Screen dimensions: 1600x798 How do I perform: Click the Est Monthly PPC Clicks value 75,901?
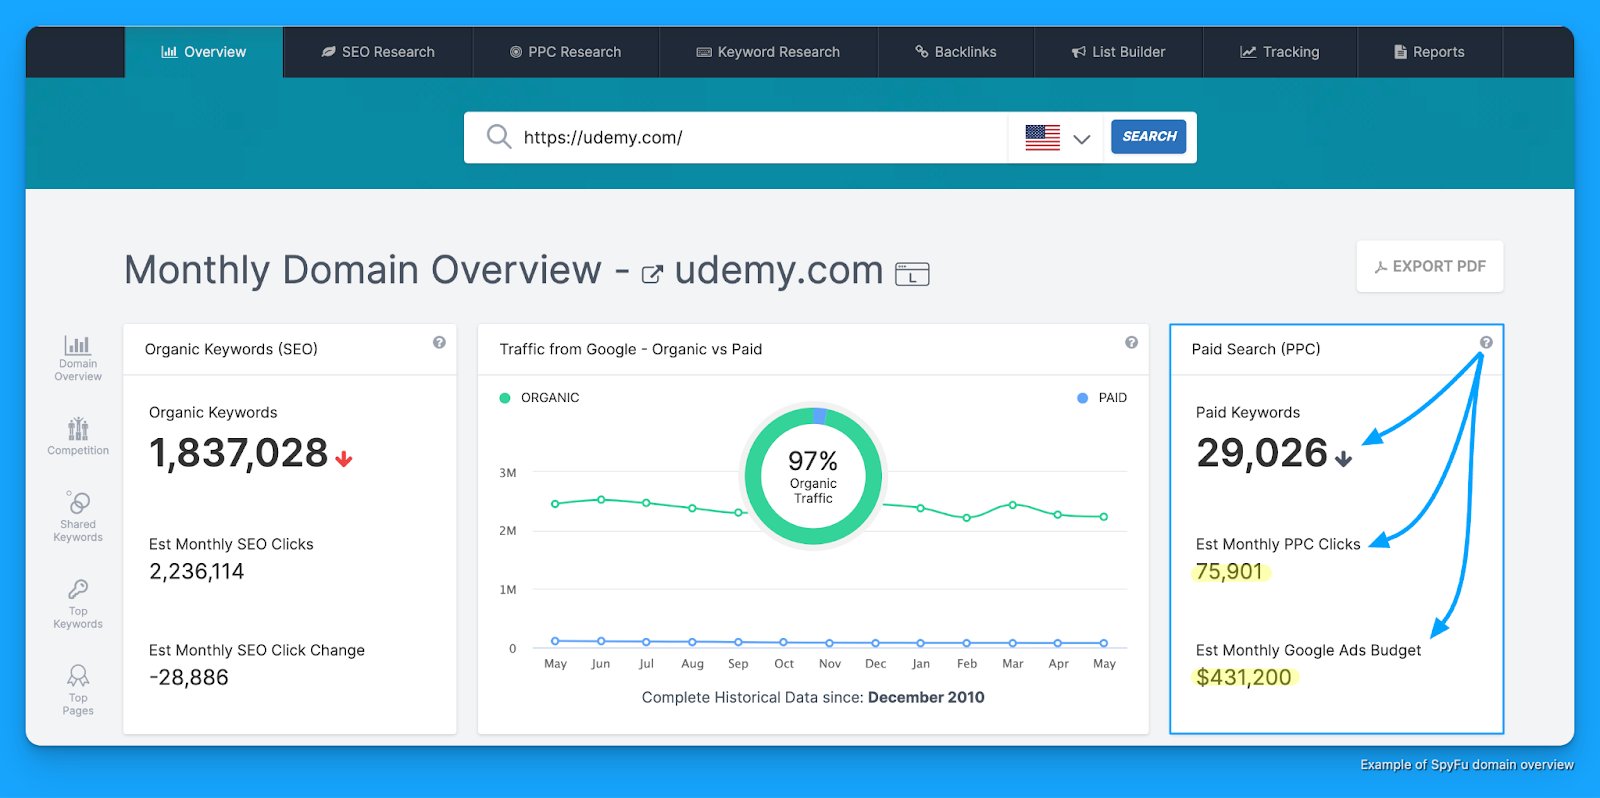point(1230,572)
